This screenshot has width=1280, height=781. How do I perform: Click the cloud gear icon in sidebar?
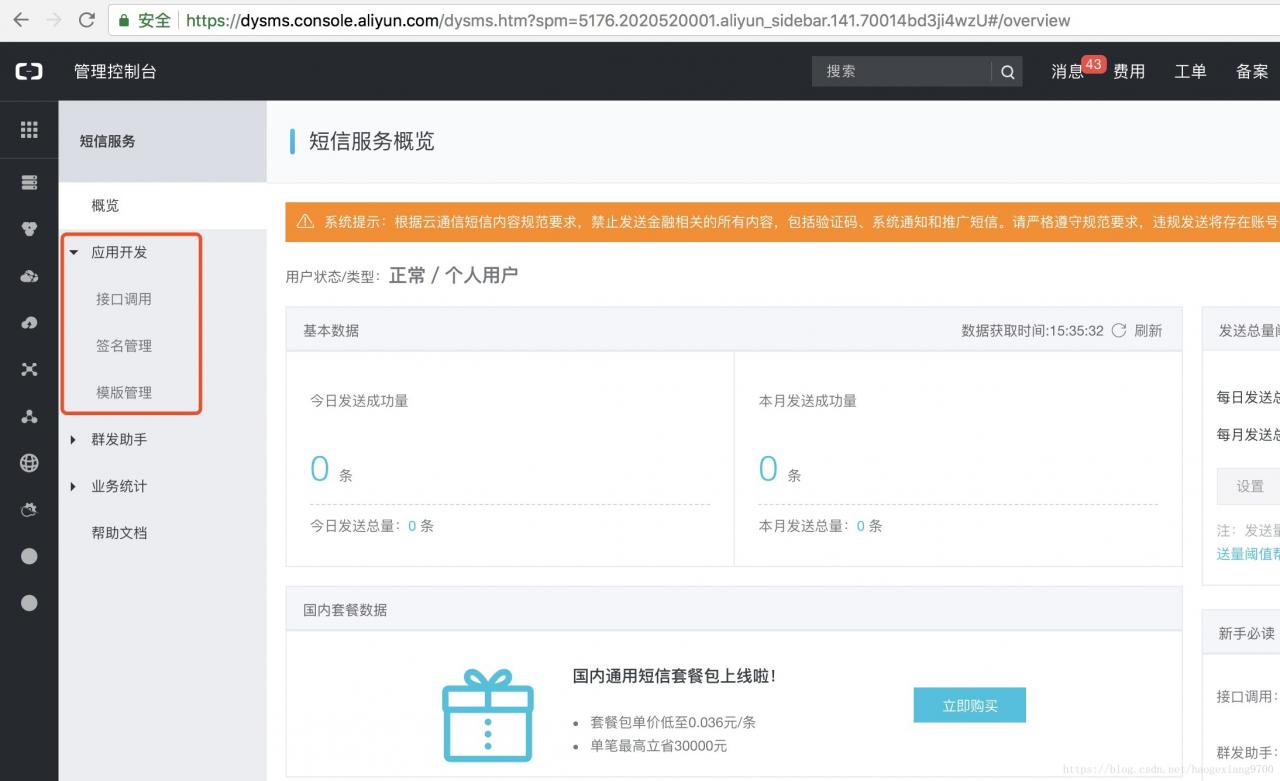29,510
